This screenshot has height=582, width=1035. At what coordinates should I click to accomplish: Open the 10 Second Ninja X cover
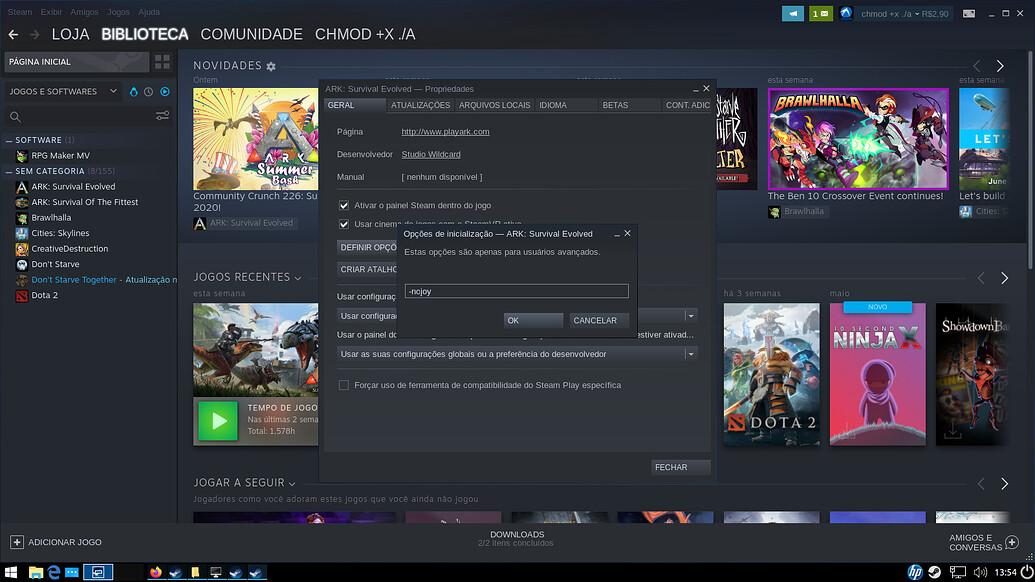click(877, 374)
